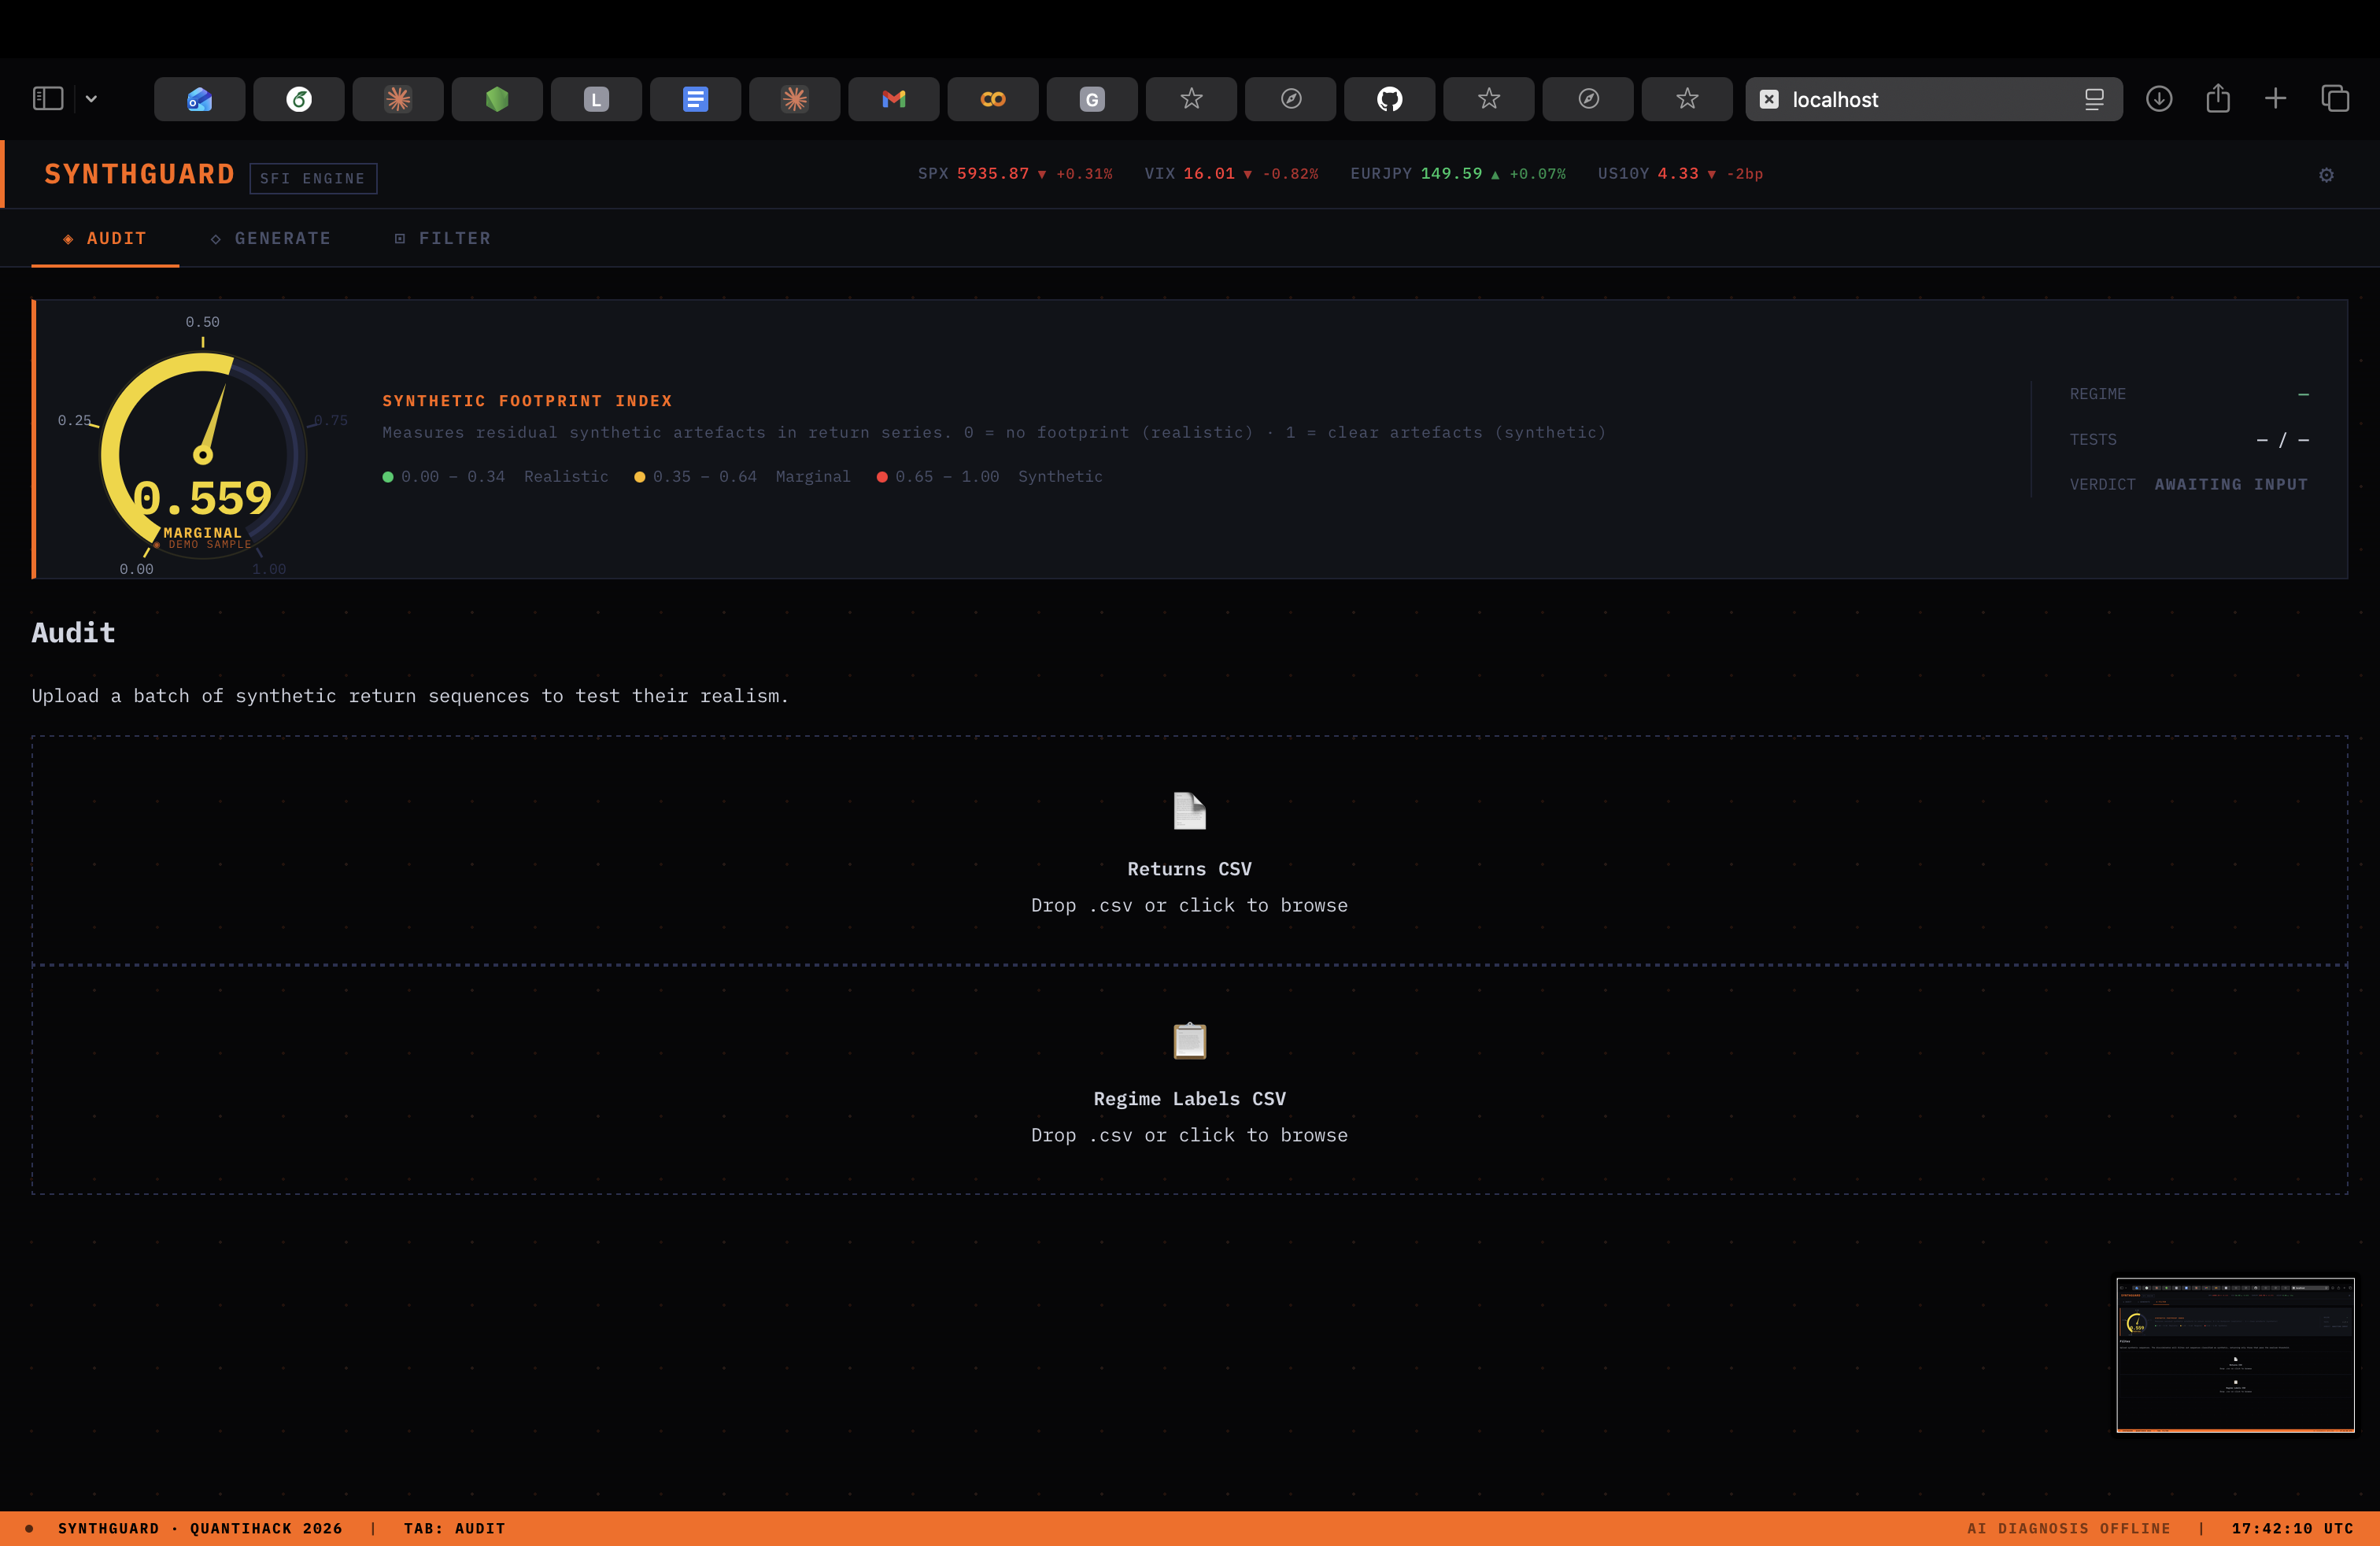Image resolution: width=2380 pixels, height=1546 pixels.
Task: Open the Safari downloads icon
Action: point(2158,99)
